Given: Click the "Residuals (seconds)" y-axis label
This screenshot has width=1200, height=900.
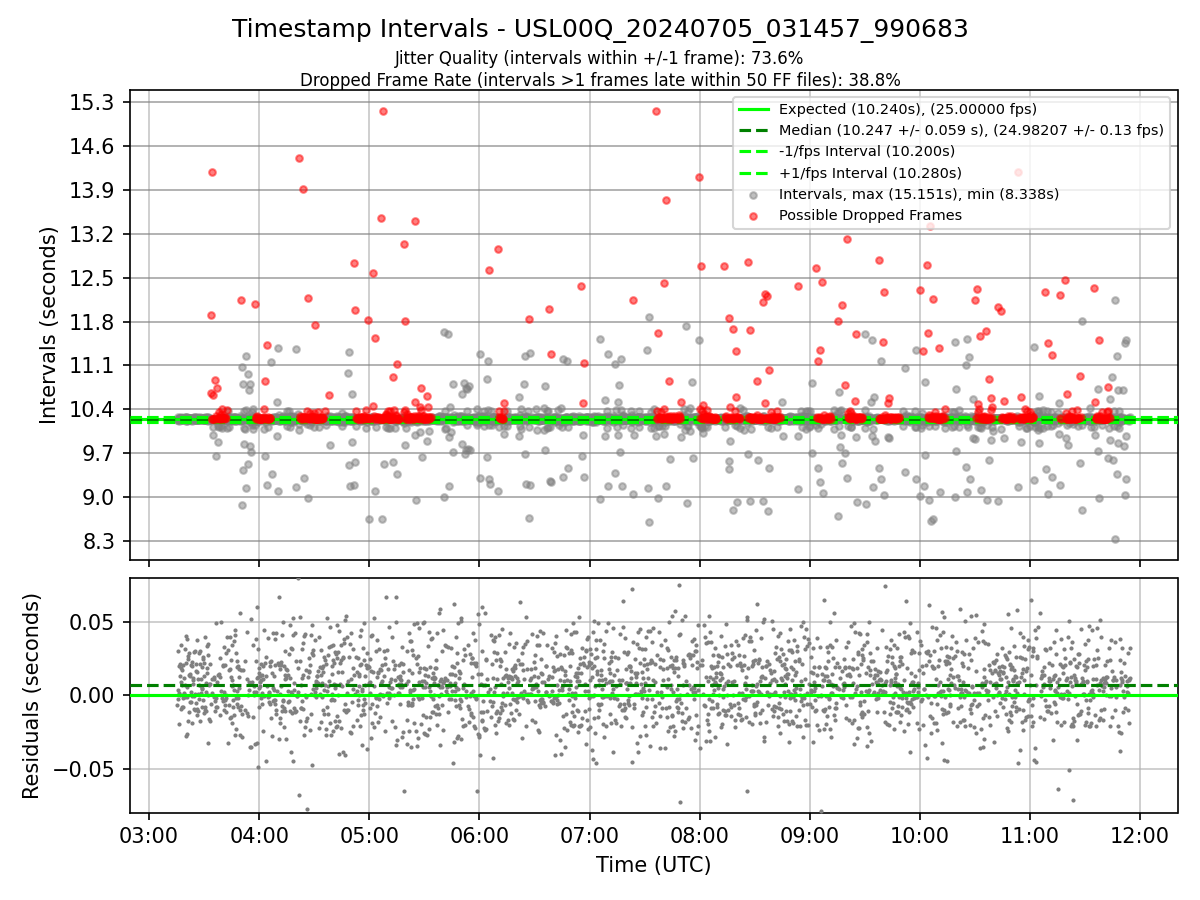Looking at the screenshot, I should point(32,696).
